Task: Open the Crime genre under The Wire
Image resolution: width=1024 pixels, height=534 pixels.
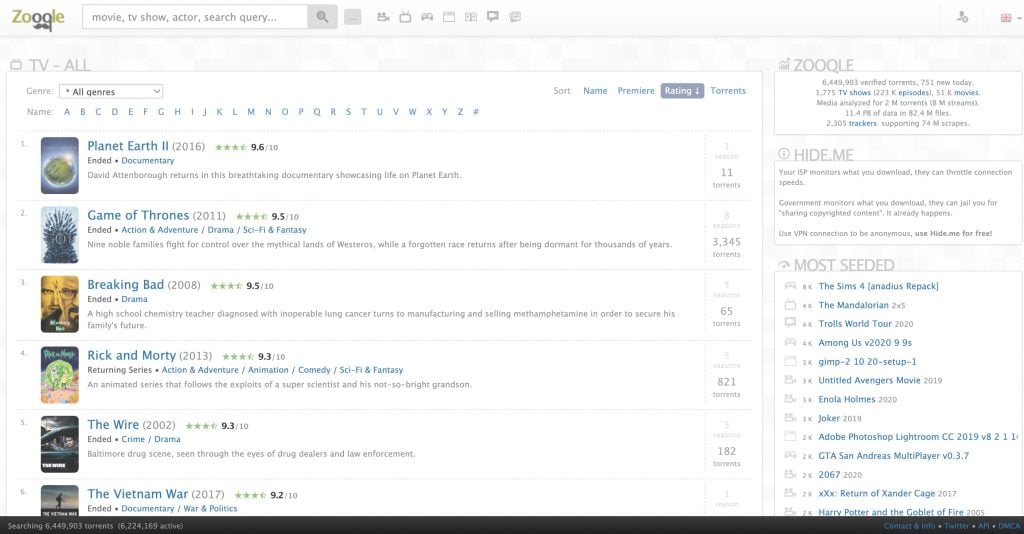Action: click(133, 439)
